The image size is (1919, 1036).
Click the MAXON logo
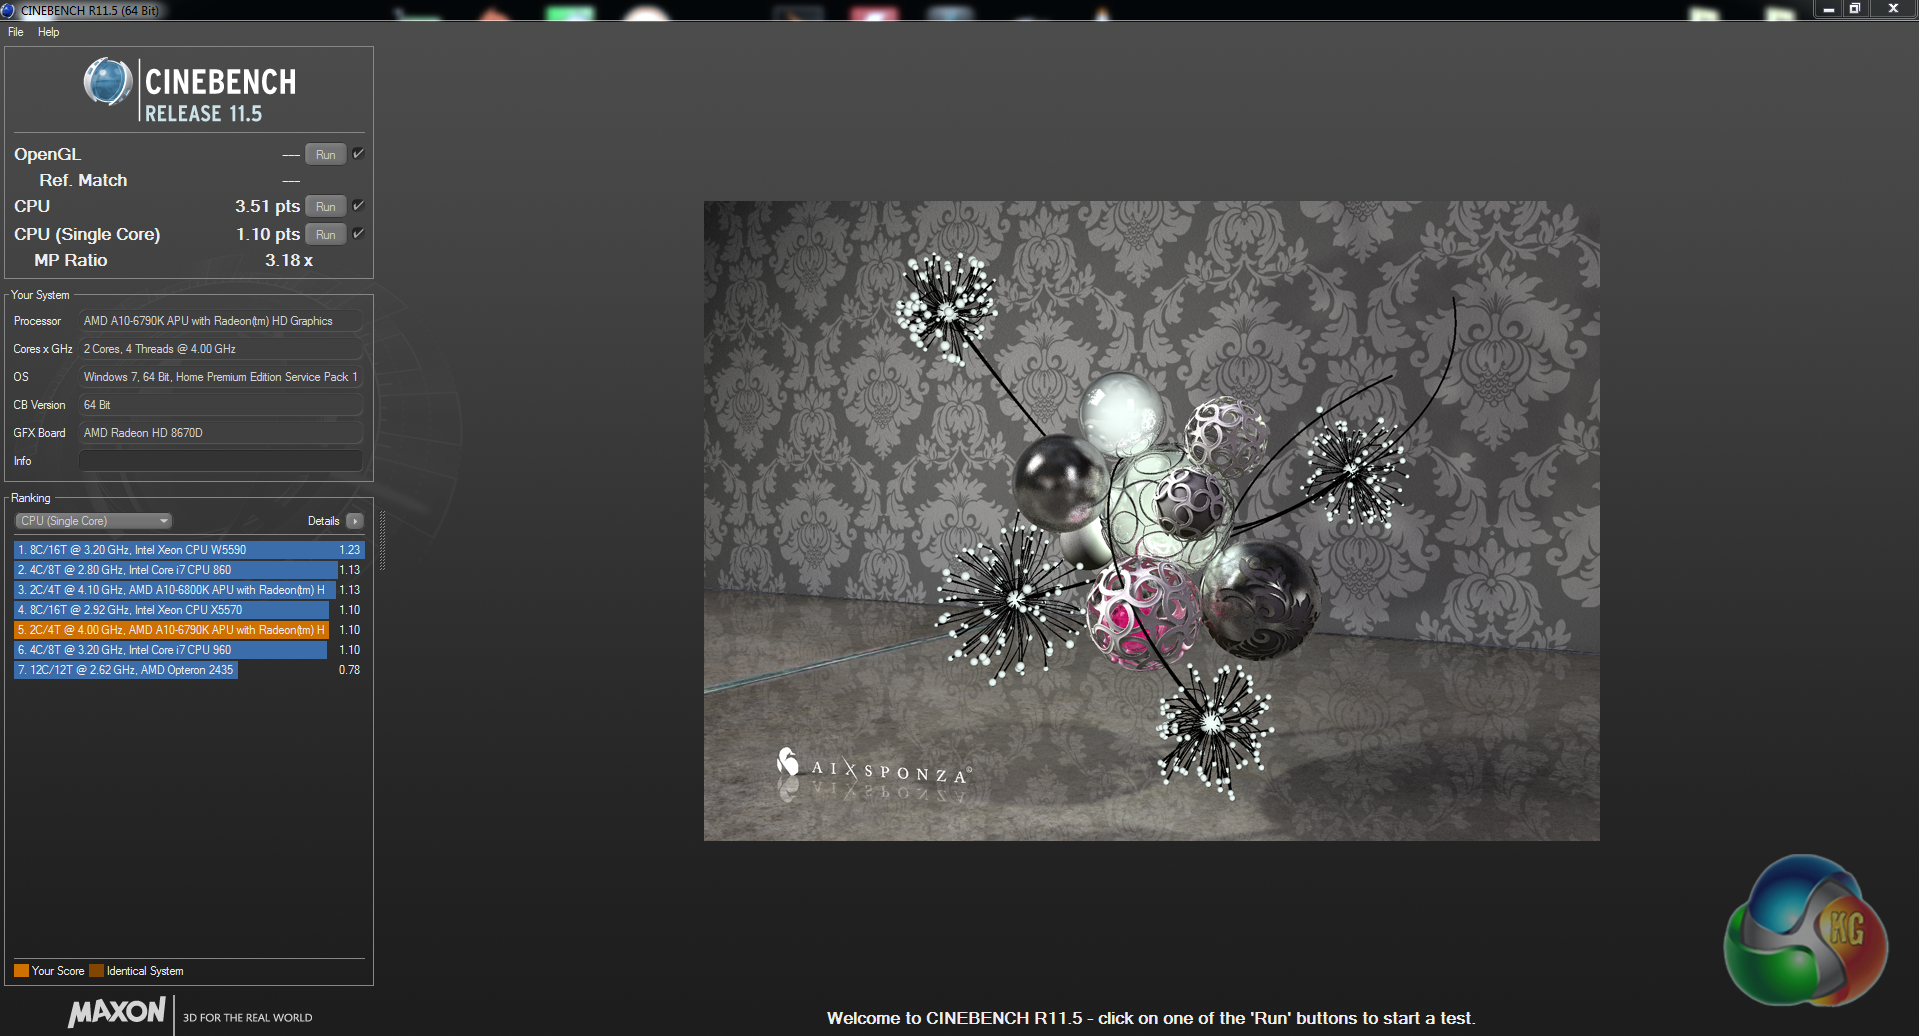click(117, 1012)
